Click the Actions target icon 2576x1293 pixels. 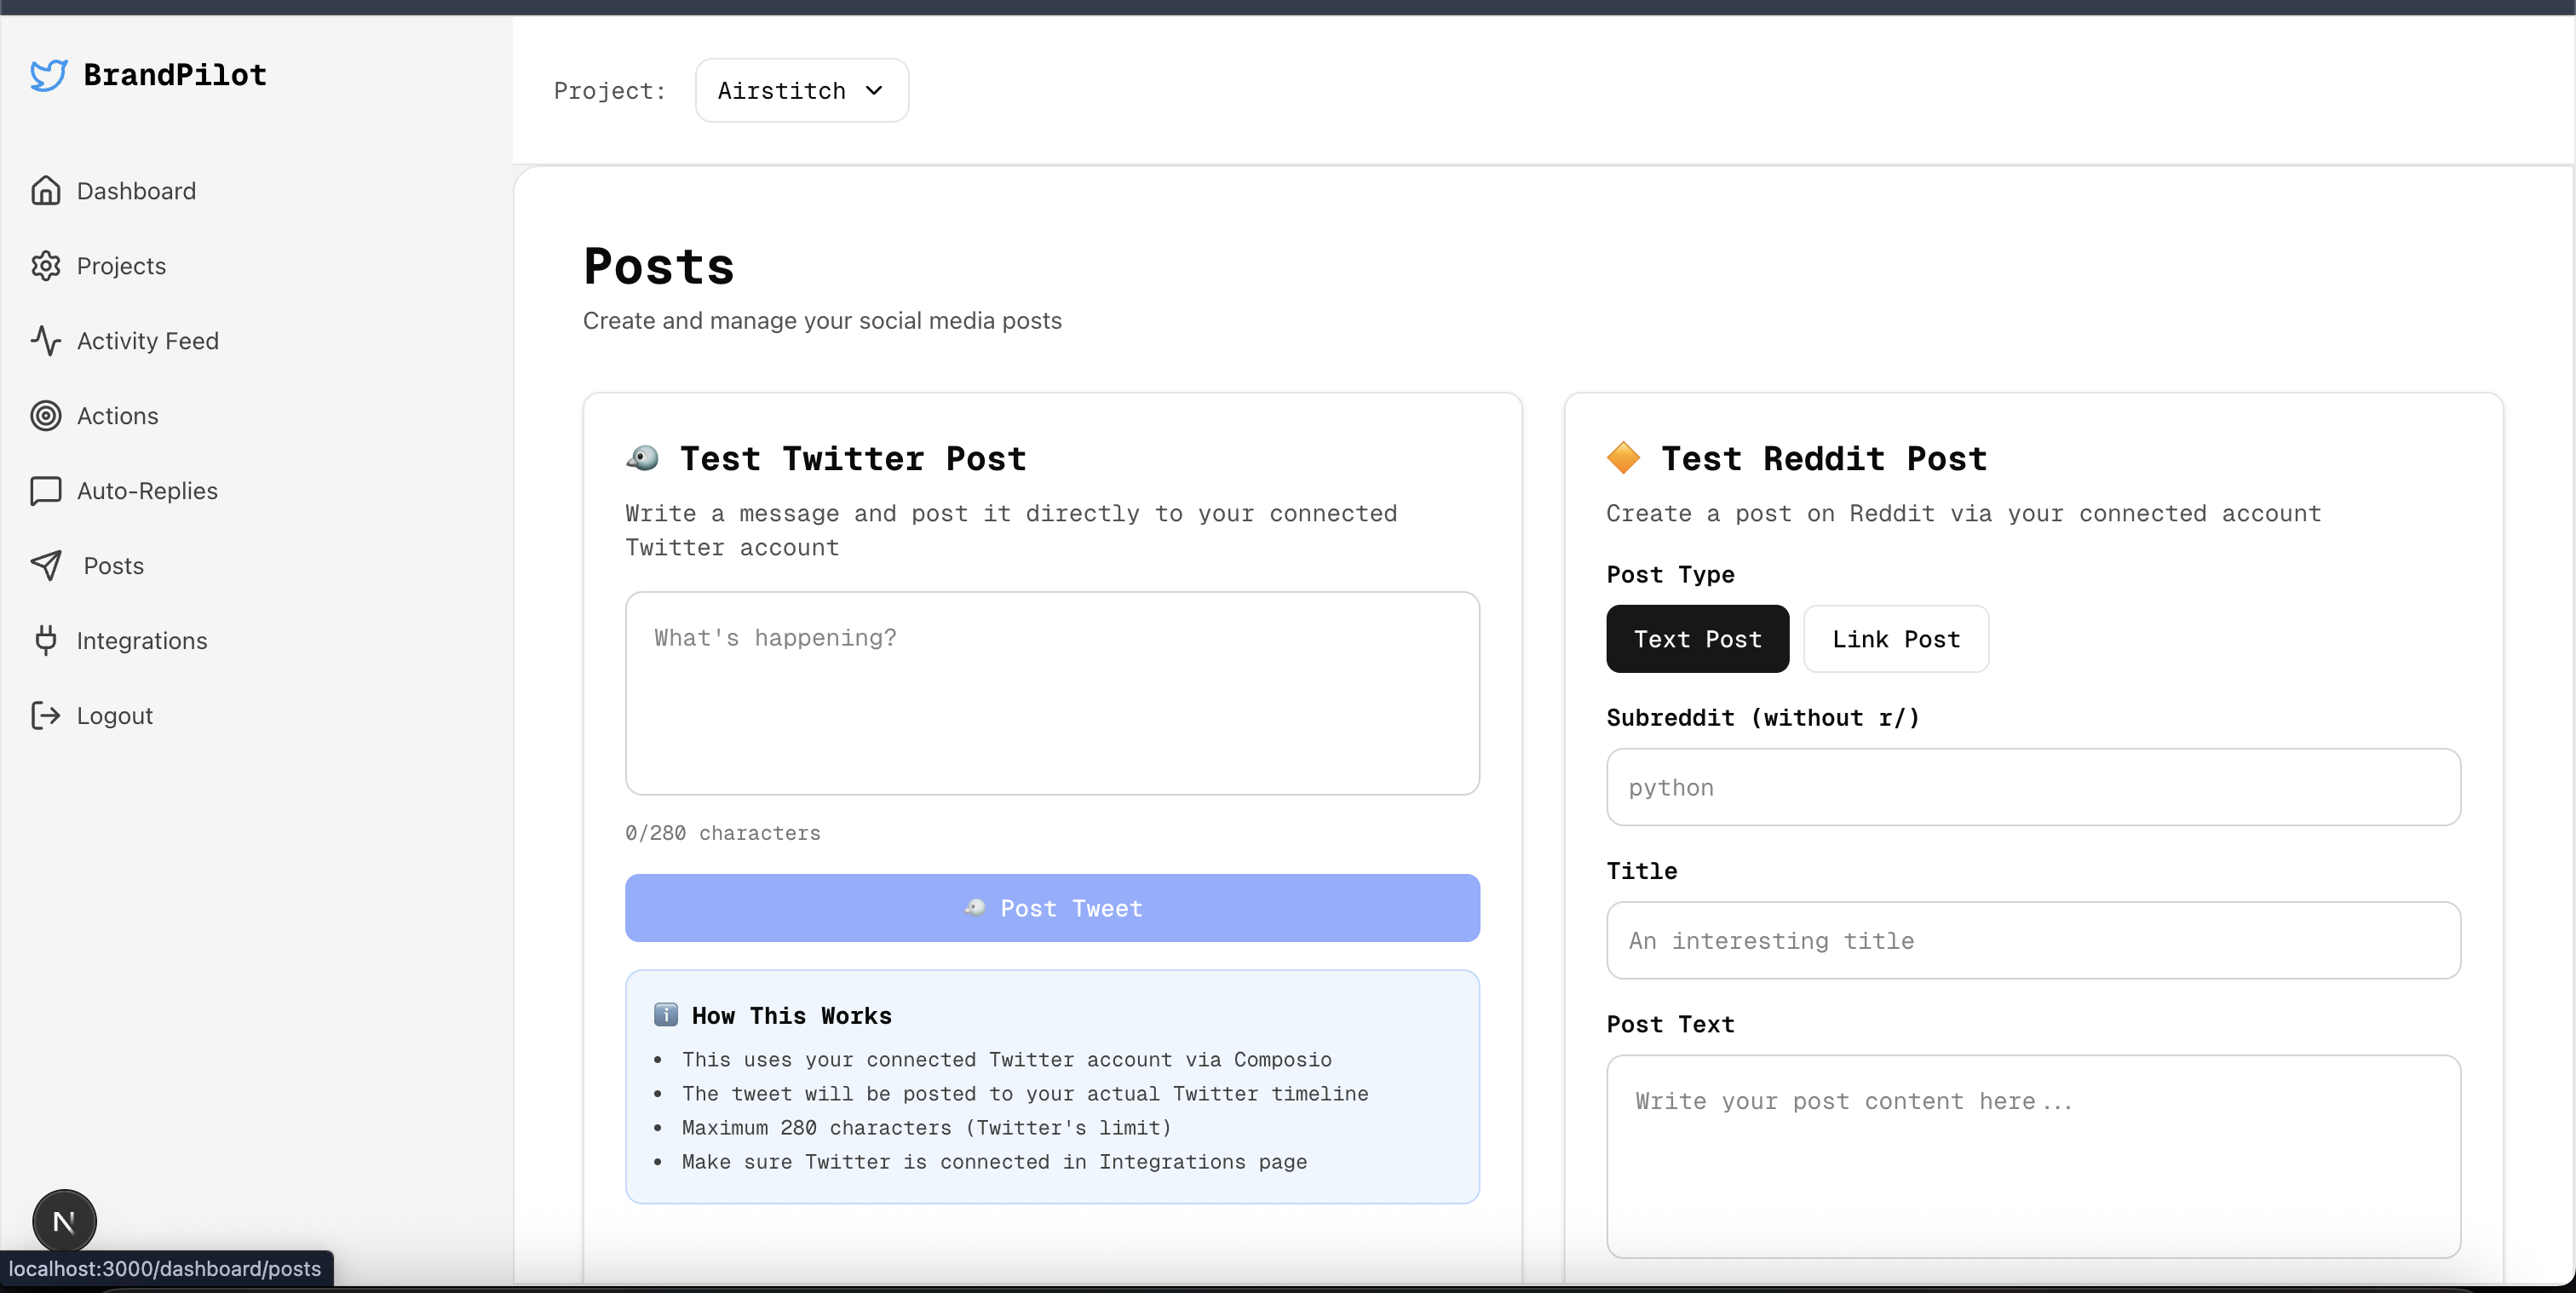[x=45, y=415]
